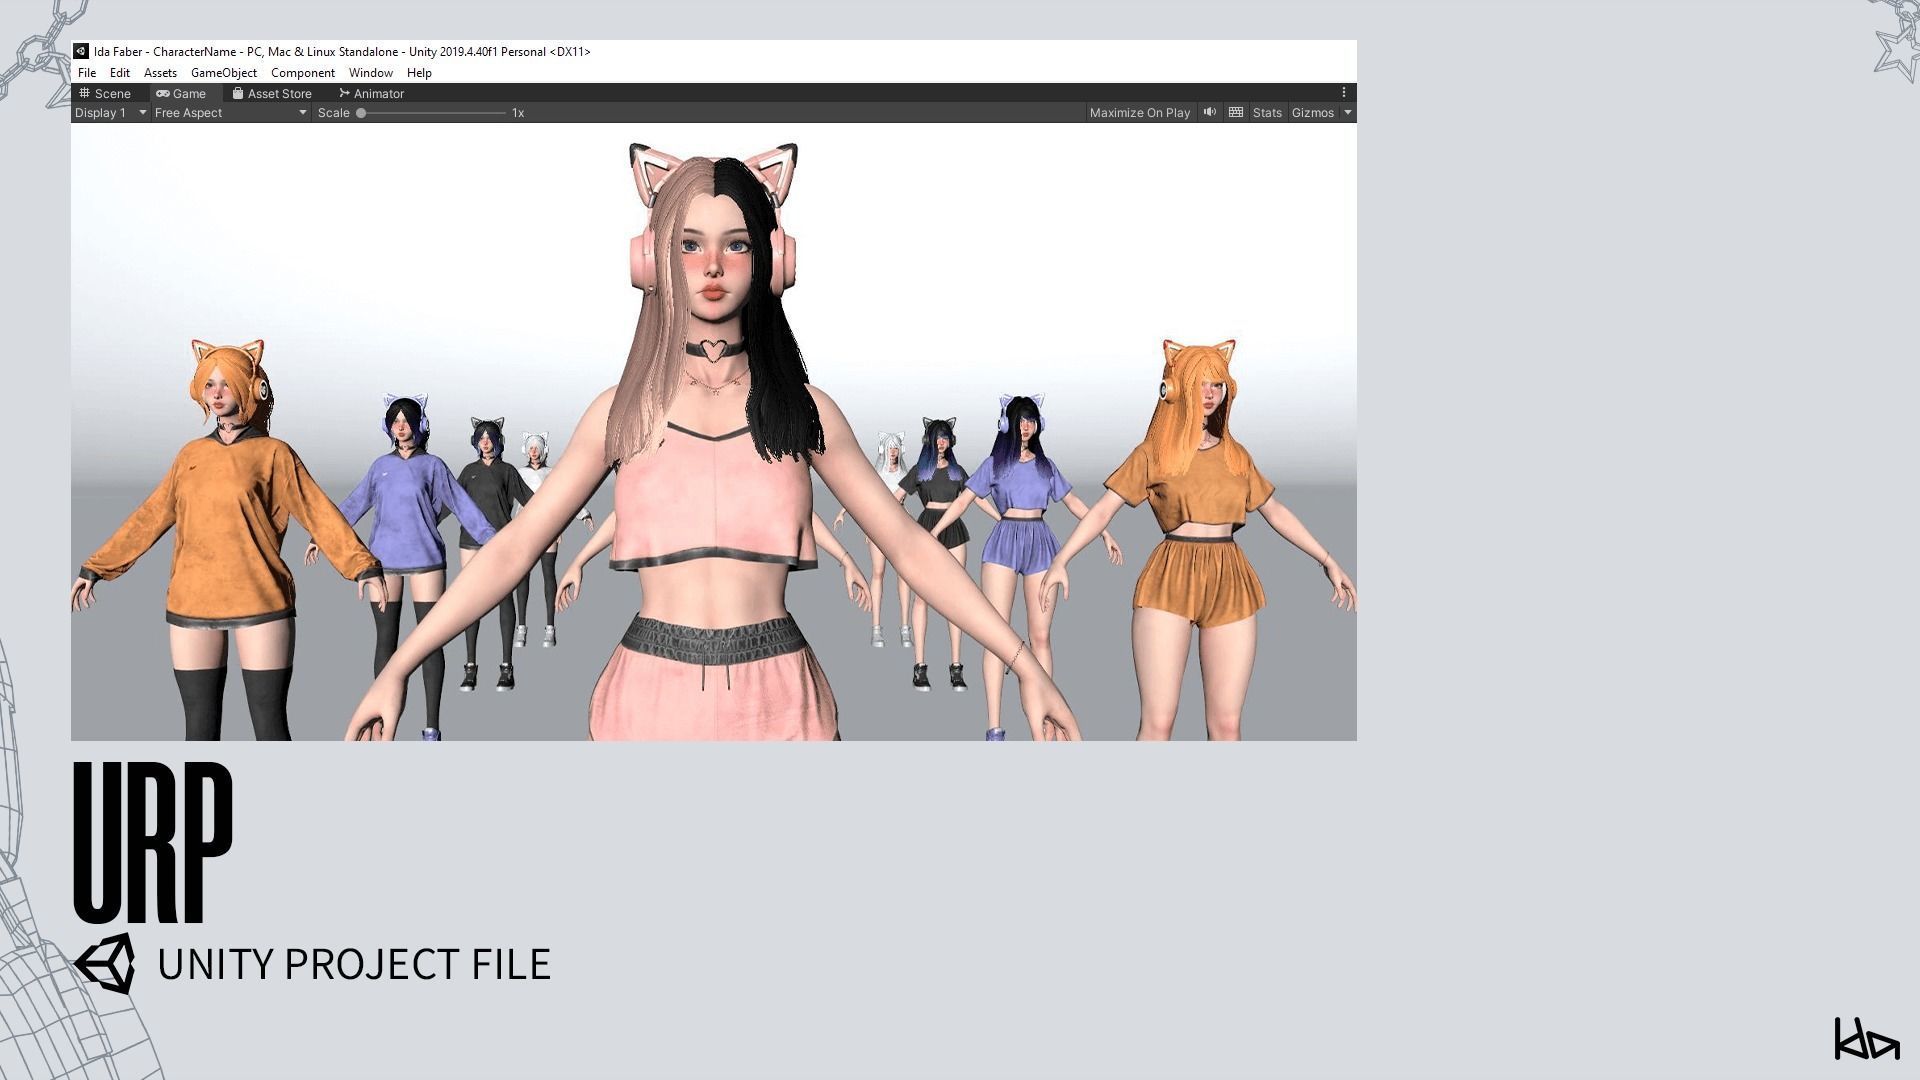Click the game viewport render
Image resolution: width=1920 pixels, height=1080 pixels.
pos(714,432)
